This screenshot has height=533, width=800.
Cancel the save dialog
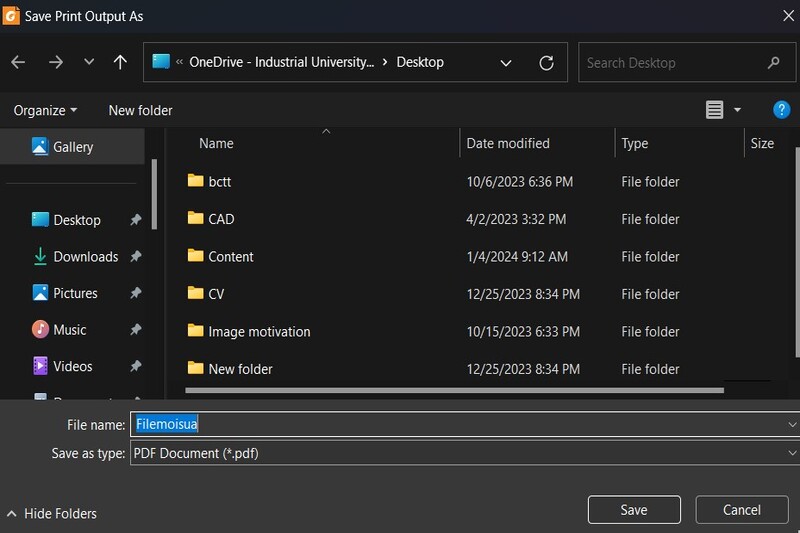[741, 510]
